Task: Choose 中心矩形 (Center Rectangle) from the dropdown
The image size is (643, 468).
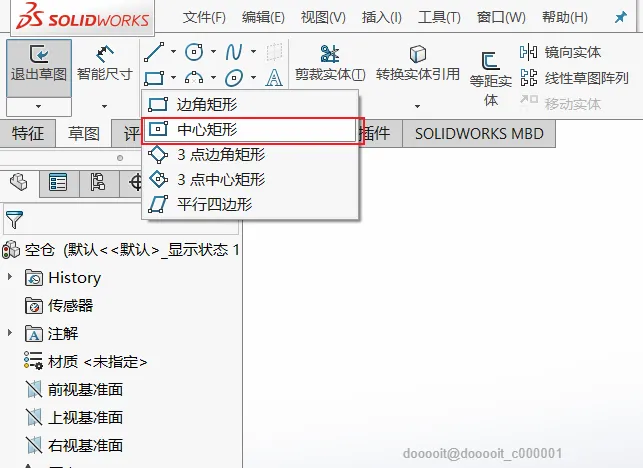Action: click(250, 130)
